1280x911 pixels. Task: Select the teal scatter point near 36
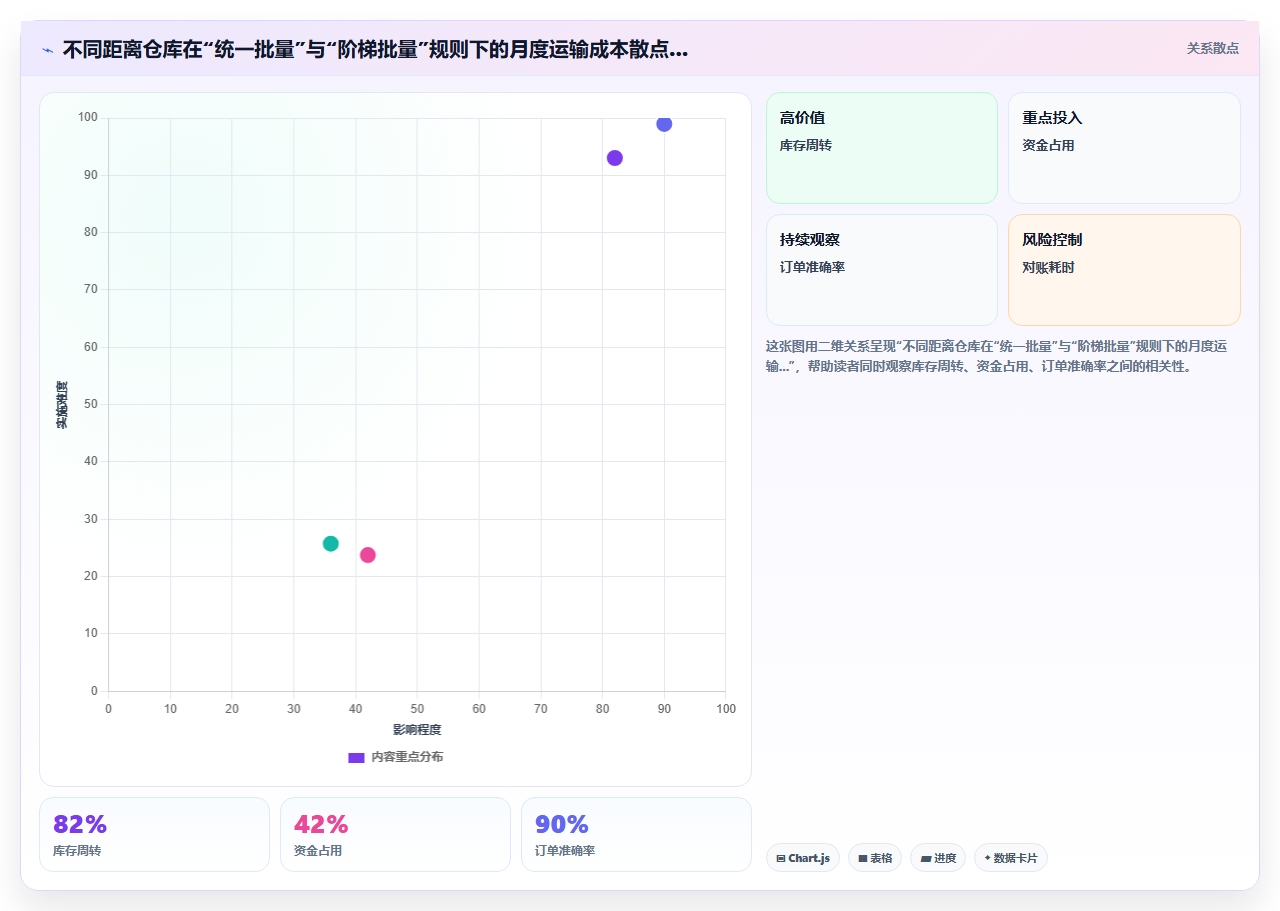[x=331, y=544]
